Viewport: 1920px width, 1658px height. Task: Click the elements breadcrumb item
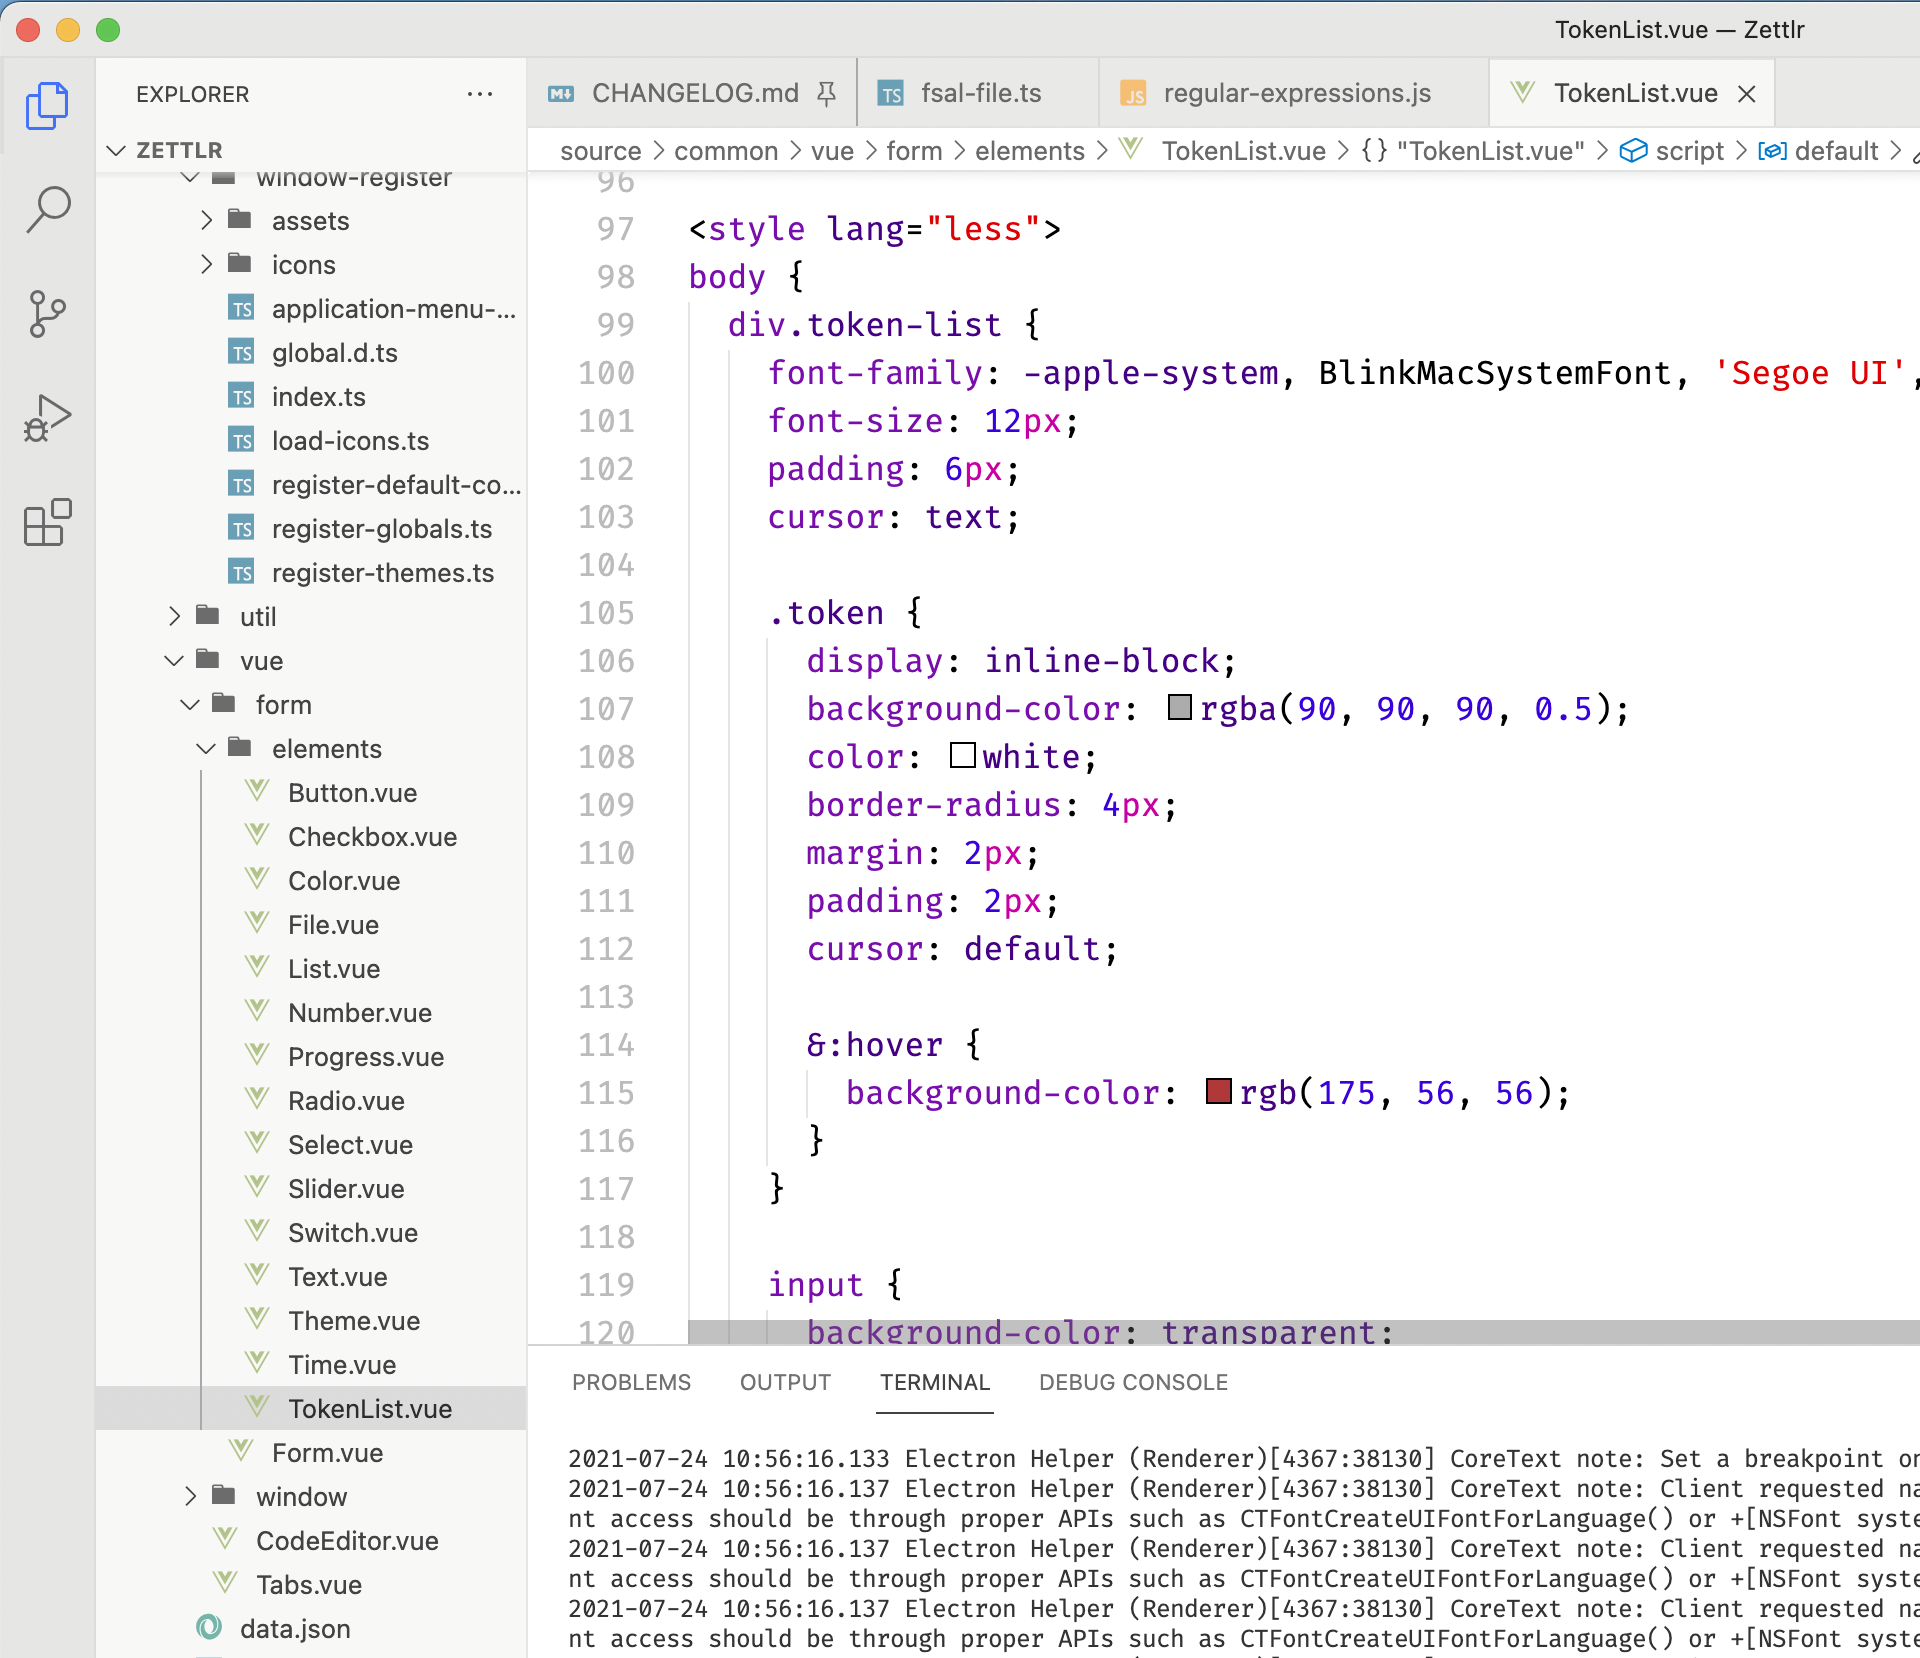pos(1030,150)
